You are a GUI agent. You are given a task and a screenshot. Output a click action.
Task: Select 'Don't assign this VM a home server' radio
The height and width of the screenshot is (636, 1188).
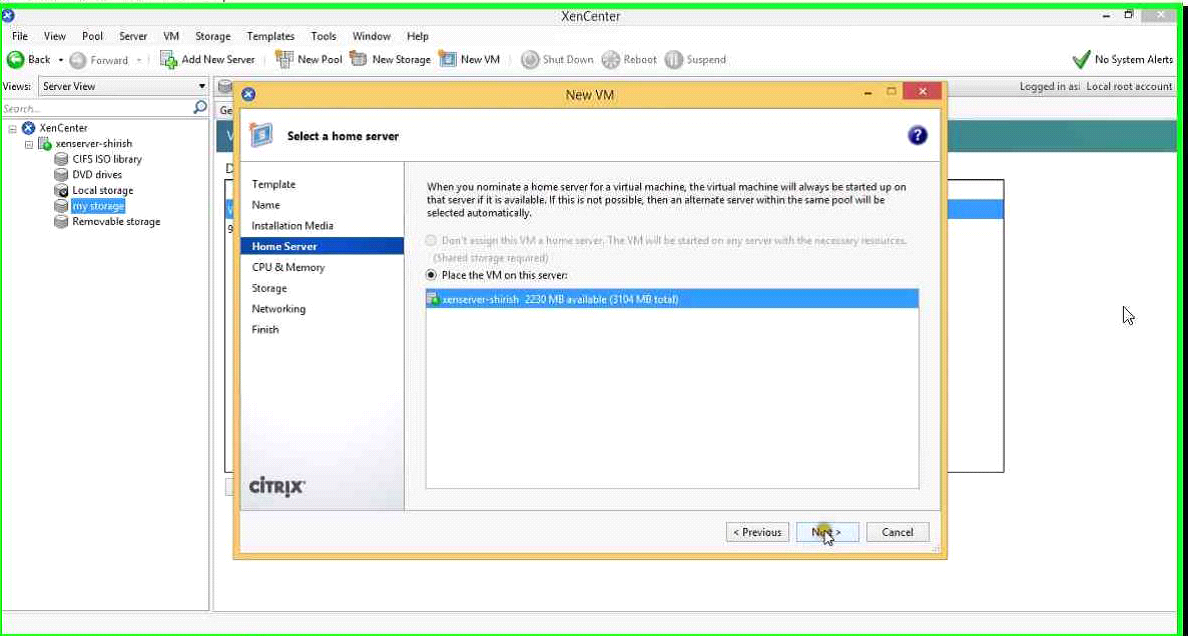pyautogui.click(x=431, y=240)
